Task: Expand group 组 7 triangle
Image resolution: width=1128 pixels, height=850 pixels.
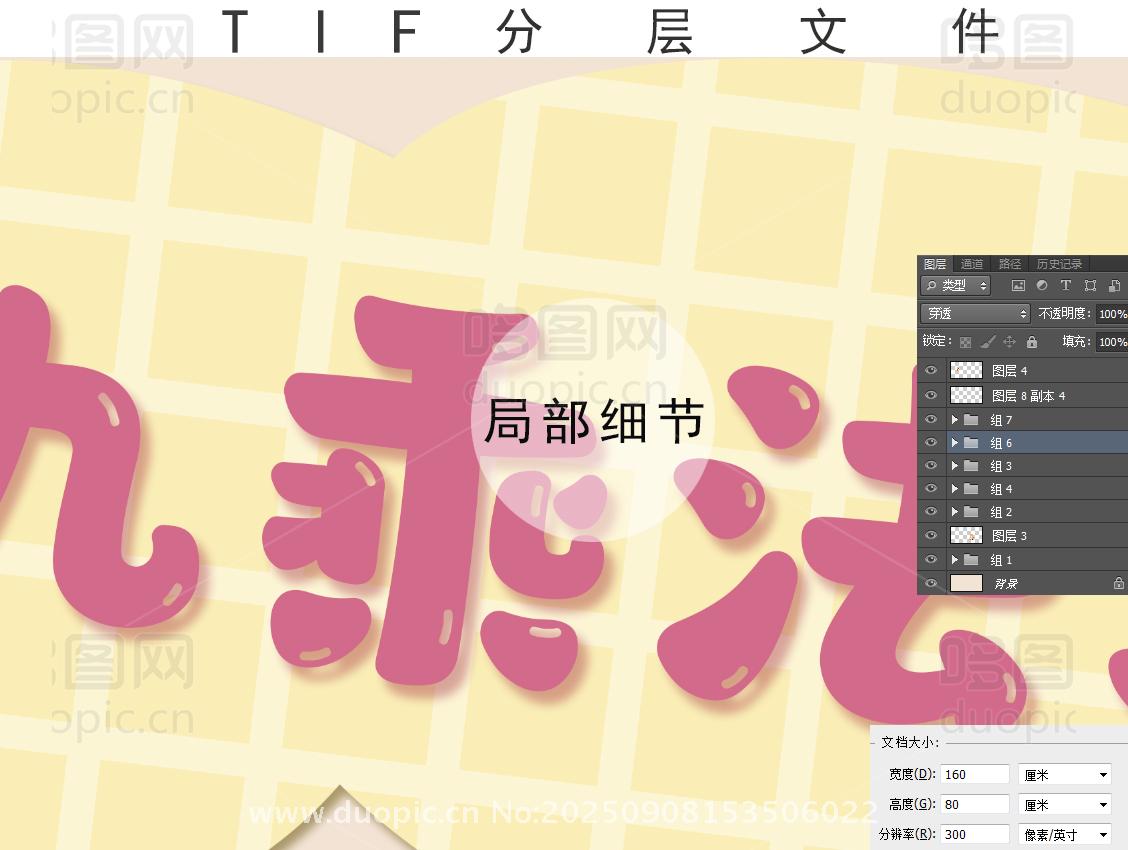Action: [955, 419]
